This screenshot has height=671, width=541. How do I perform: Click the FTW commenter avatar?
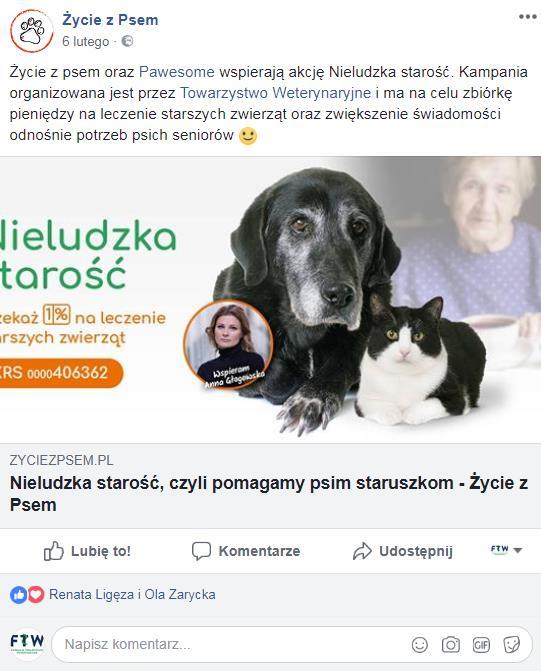click(27, 643)
